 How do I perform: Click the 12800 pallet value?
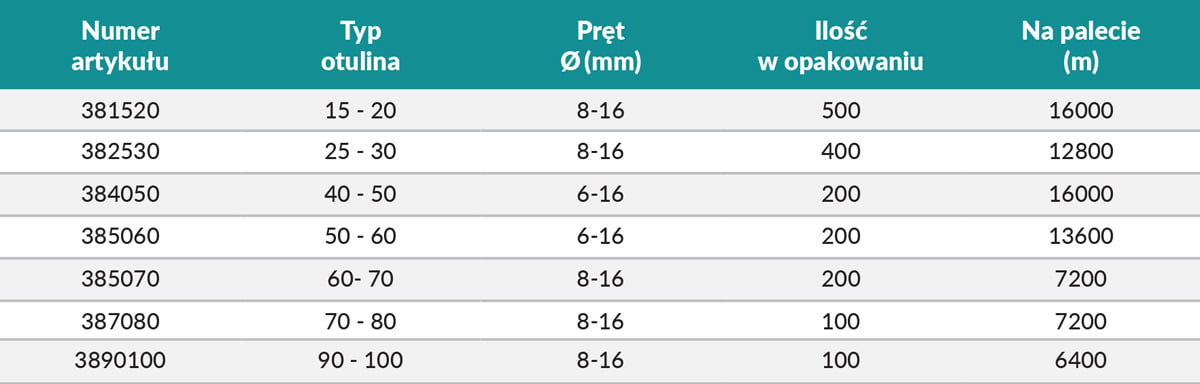click(x=1080, y=153)
